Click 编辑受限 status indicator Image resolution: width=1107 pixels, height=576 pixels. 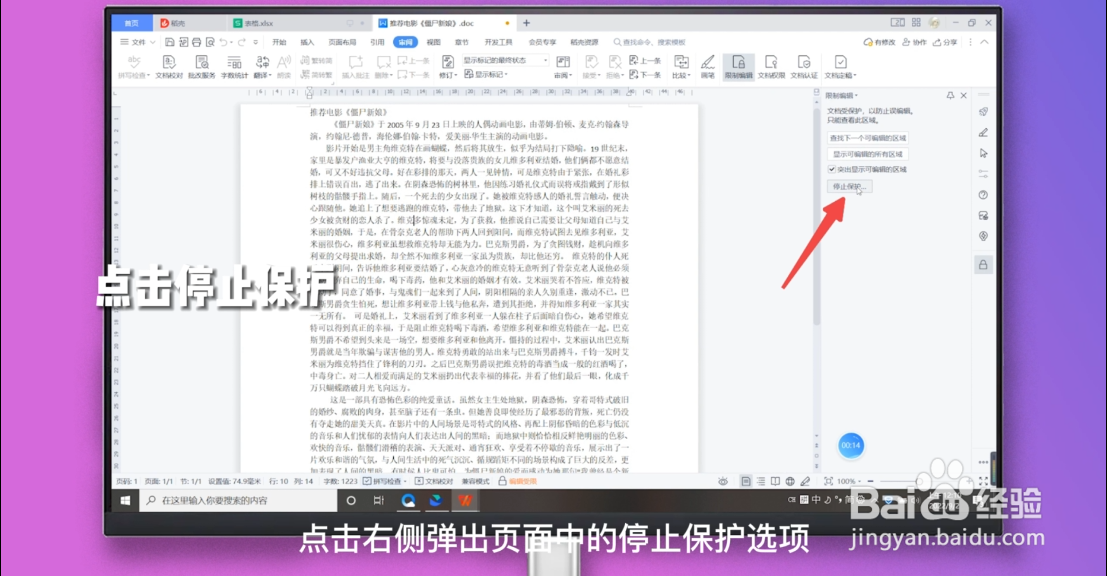[x=518, y=481]
